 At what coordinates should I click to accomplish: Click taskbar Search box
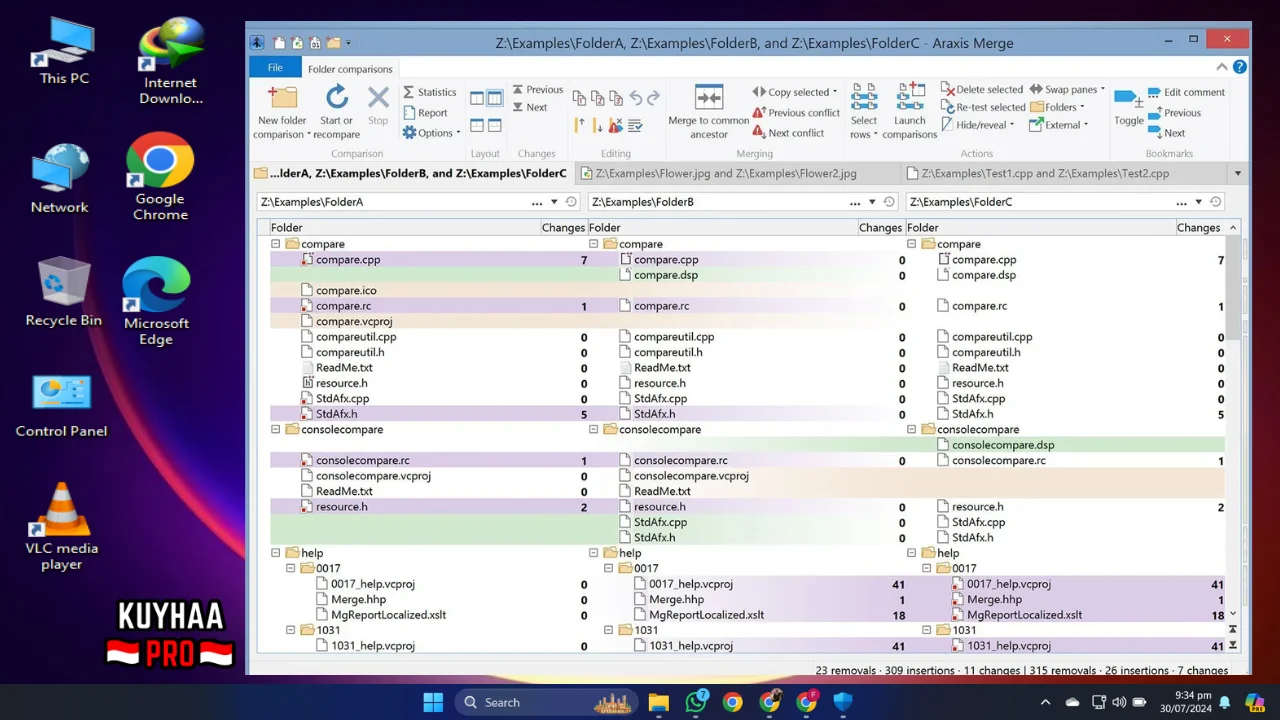tap(545, 702)
